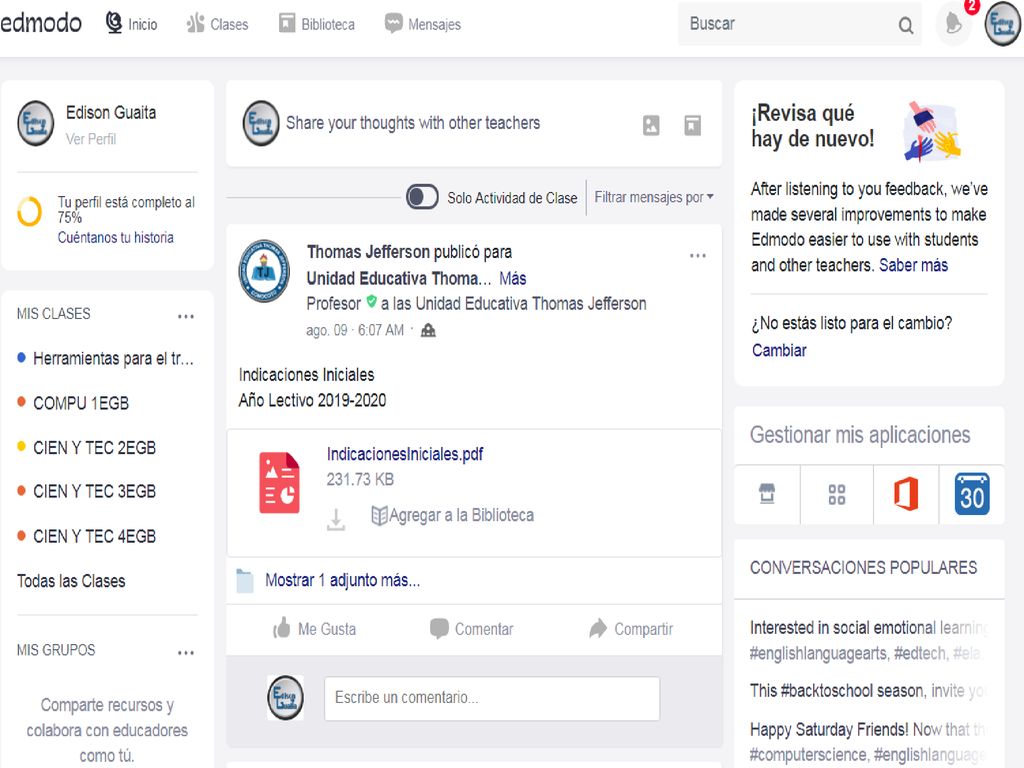Add attachment with Agregar a la Biblioteca
The width and height of the screenshot is (1024, 768).
tap(452, 515)
